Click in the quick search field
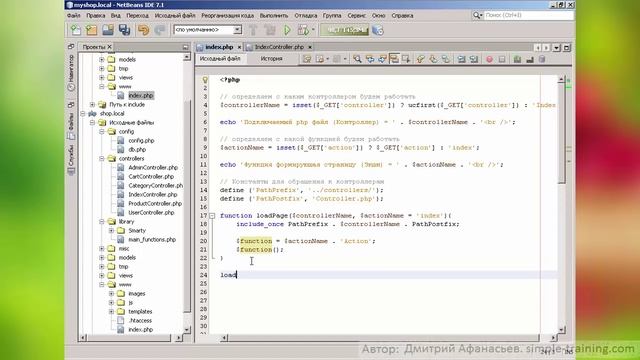 pos(528,16)
